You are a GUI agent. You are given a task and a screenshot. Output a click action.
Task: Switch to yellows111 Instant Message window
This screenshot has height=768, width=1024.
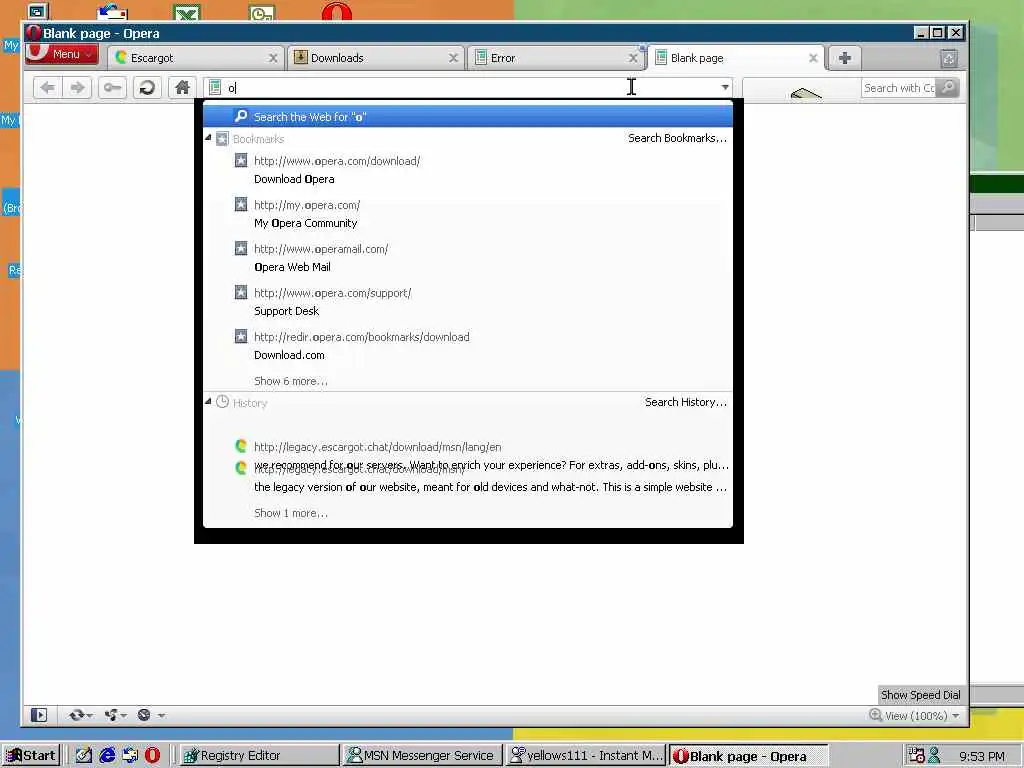[586, 756]
